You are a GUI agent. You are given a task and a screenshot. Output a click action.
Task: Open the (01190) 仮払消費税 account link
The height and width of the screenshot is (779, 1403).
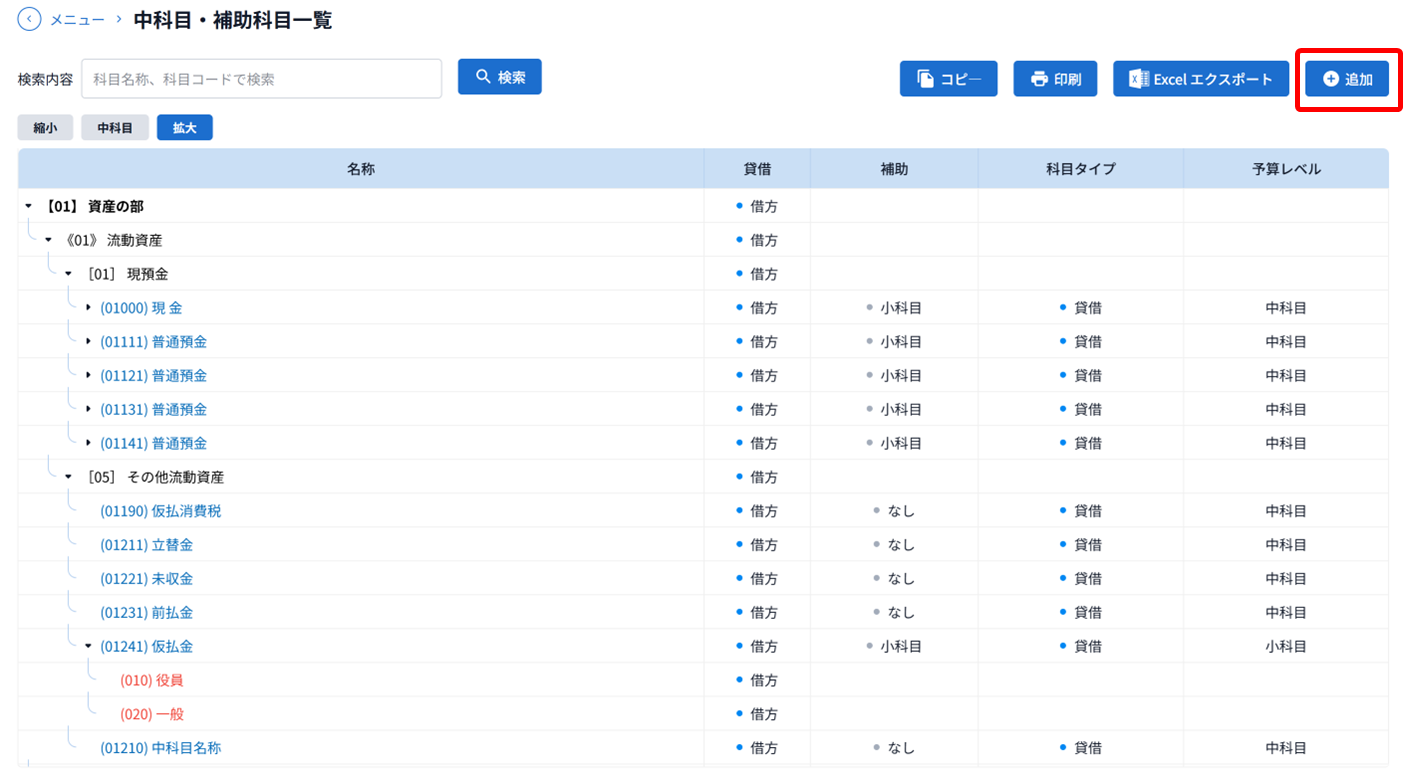(161, 511)
